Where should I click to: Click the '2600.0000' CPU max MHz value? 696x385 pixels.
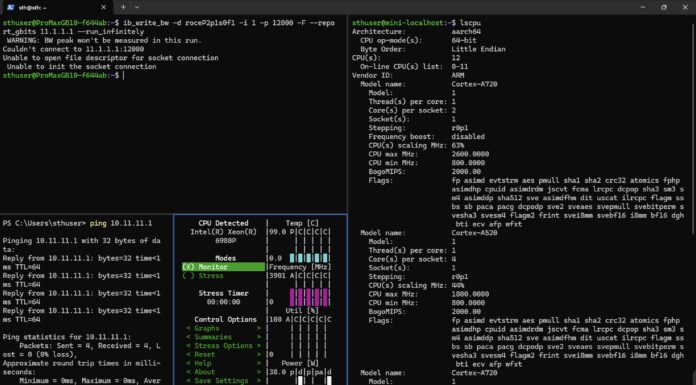pos(471,154)
